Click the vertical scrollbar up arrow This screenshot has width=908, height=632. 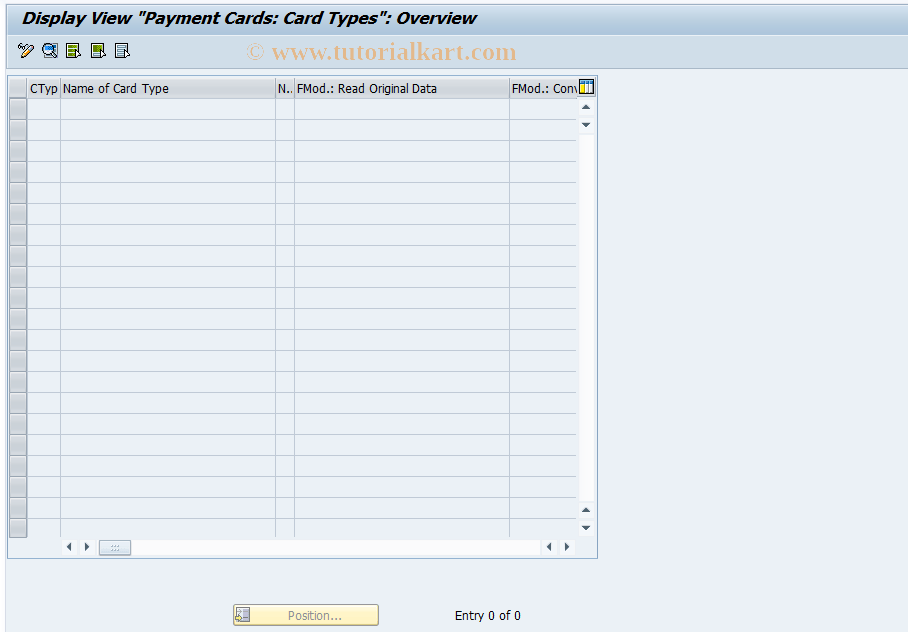point(585,106)
